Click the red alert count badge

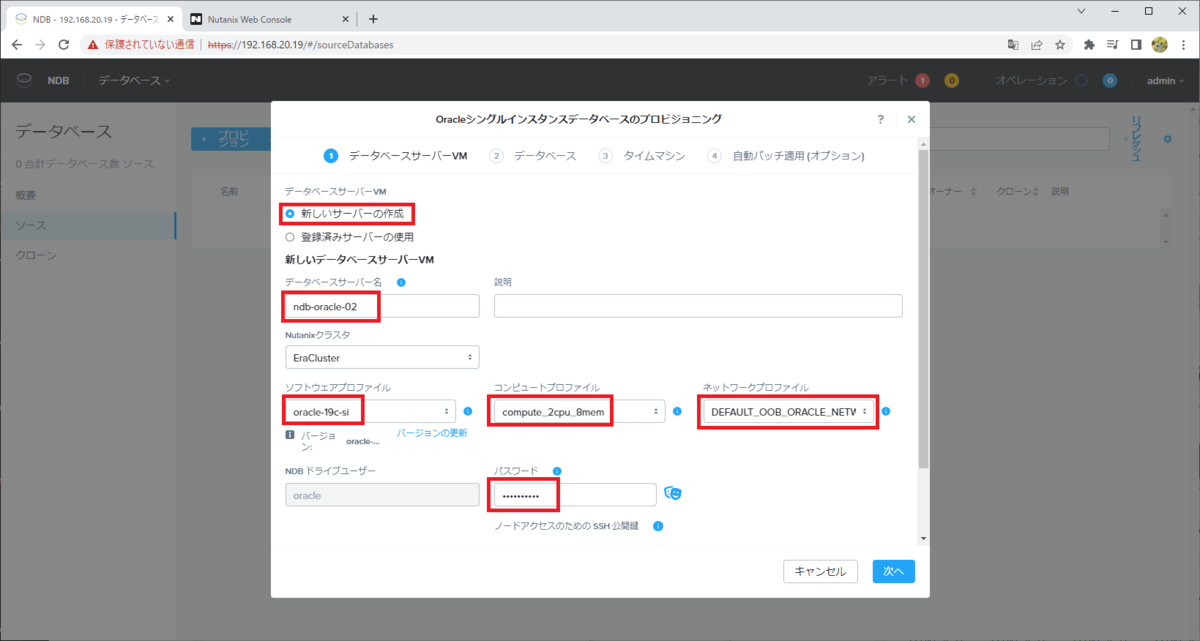pos(922,80)
